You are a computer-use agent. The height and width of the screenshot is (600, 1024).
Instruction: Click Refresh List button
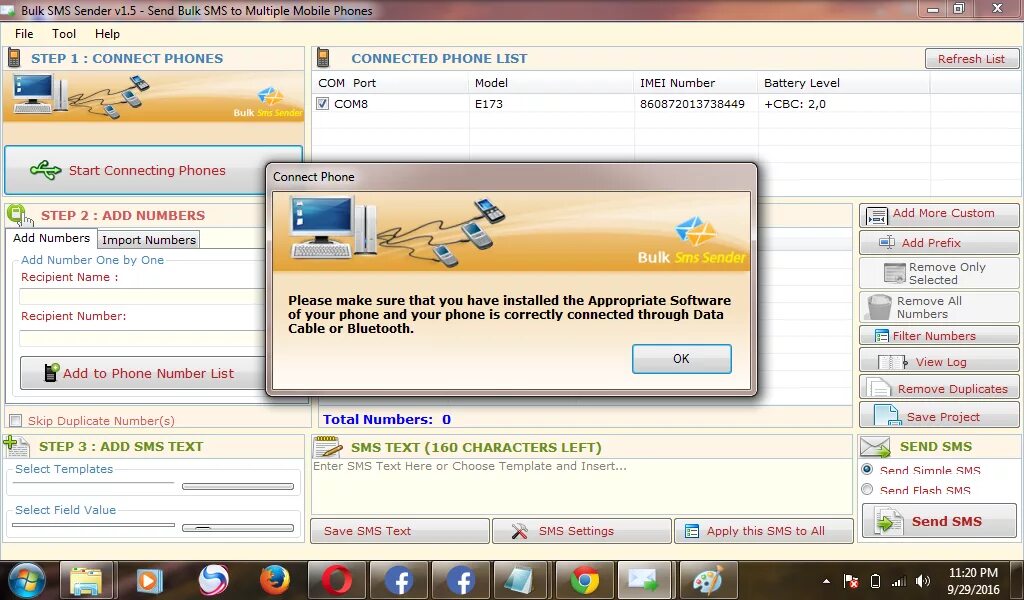[x=971, y=59]
